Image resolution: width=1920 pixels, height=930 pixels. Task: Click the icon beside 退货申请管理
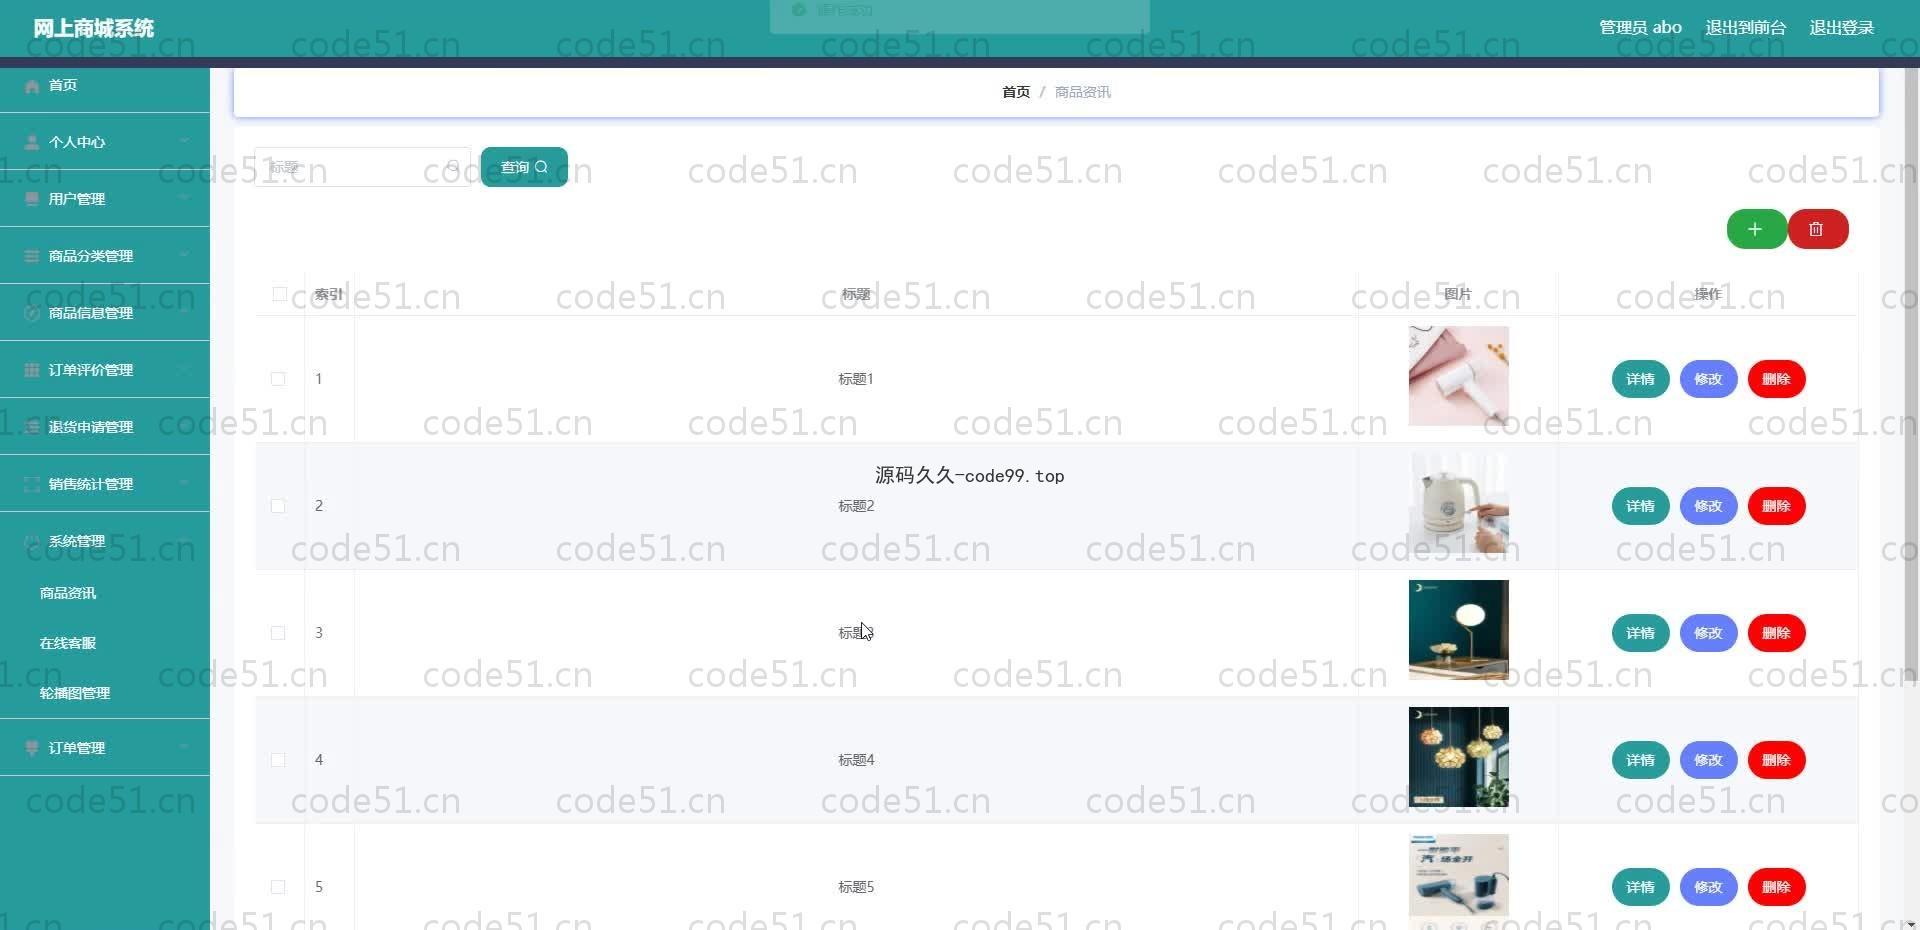point(32,427)
